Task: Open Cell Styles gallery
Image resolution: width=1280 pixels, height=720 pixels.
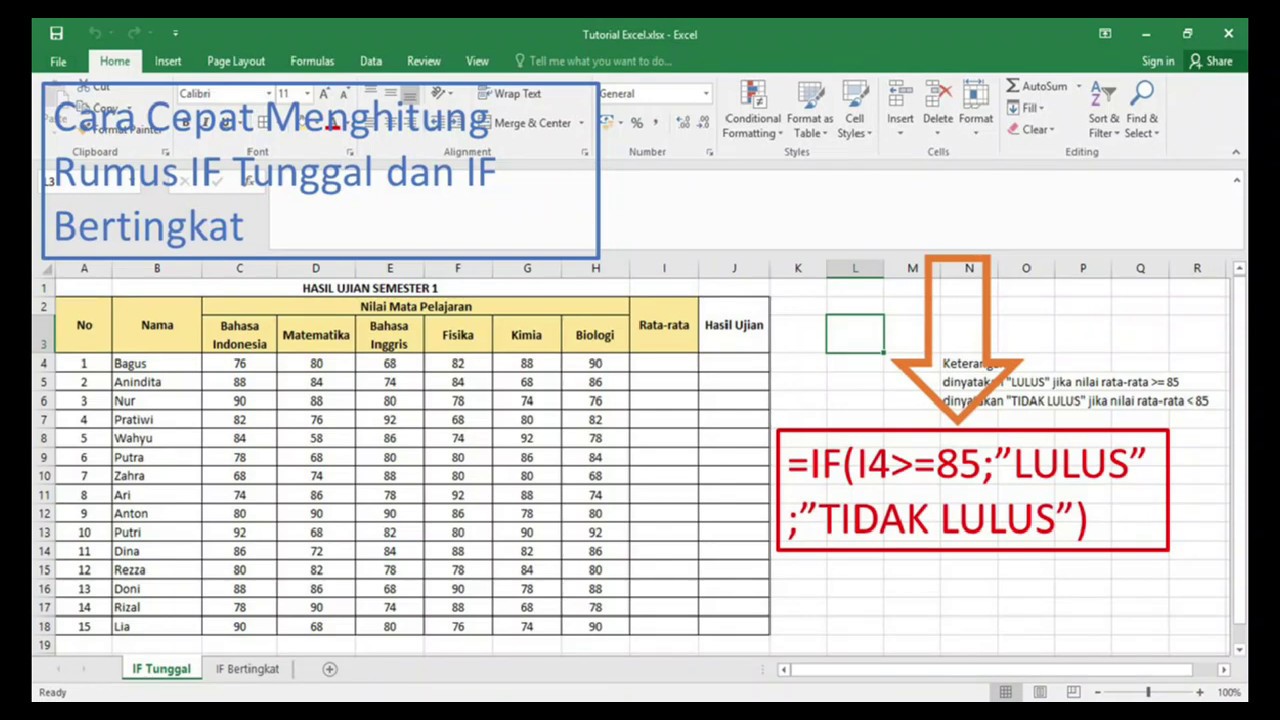Action: (854, 110)
